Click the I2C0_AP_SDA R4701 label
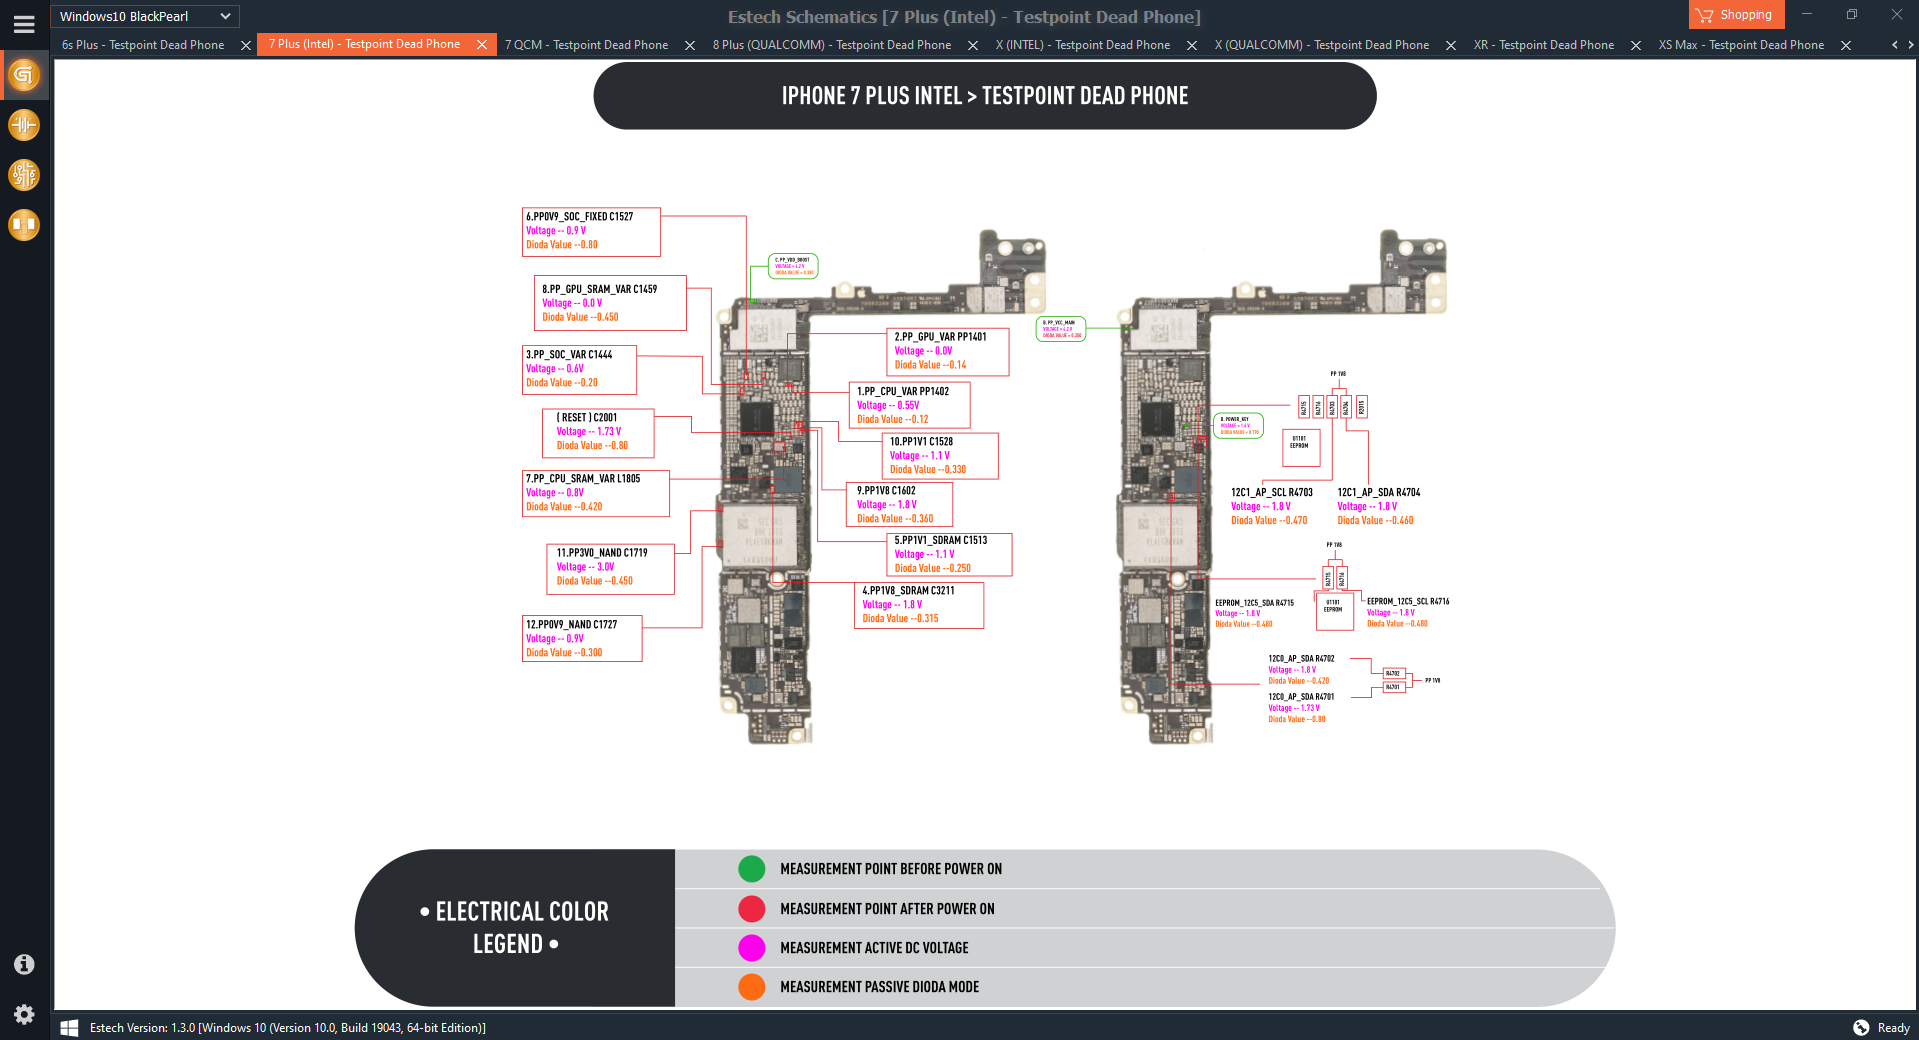 [x=1301, y=697]
